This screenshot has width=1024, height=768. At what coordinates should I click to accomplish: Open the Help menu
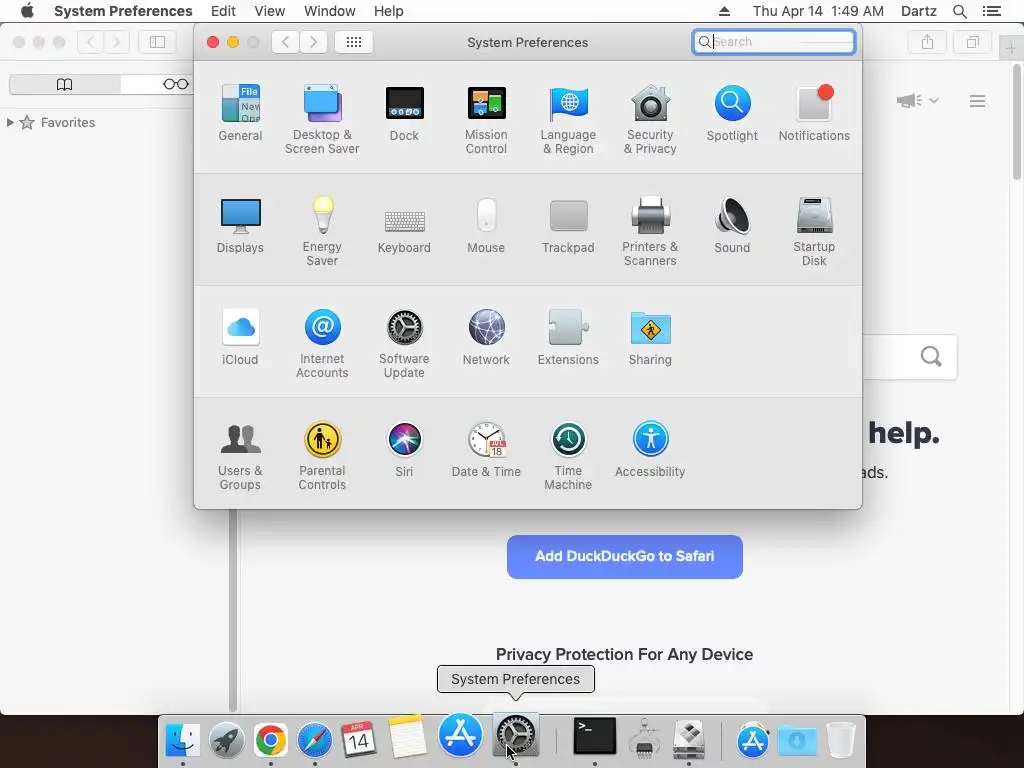(x=389, y=11)
